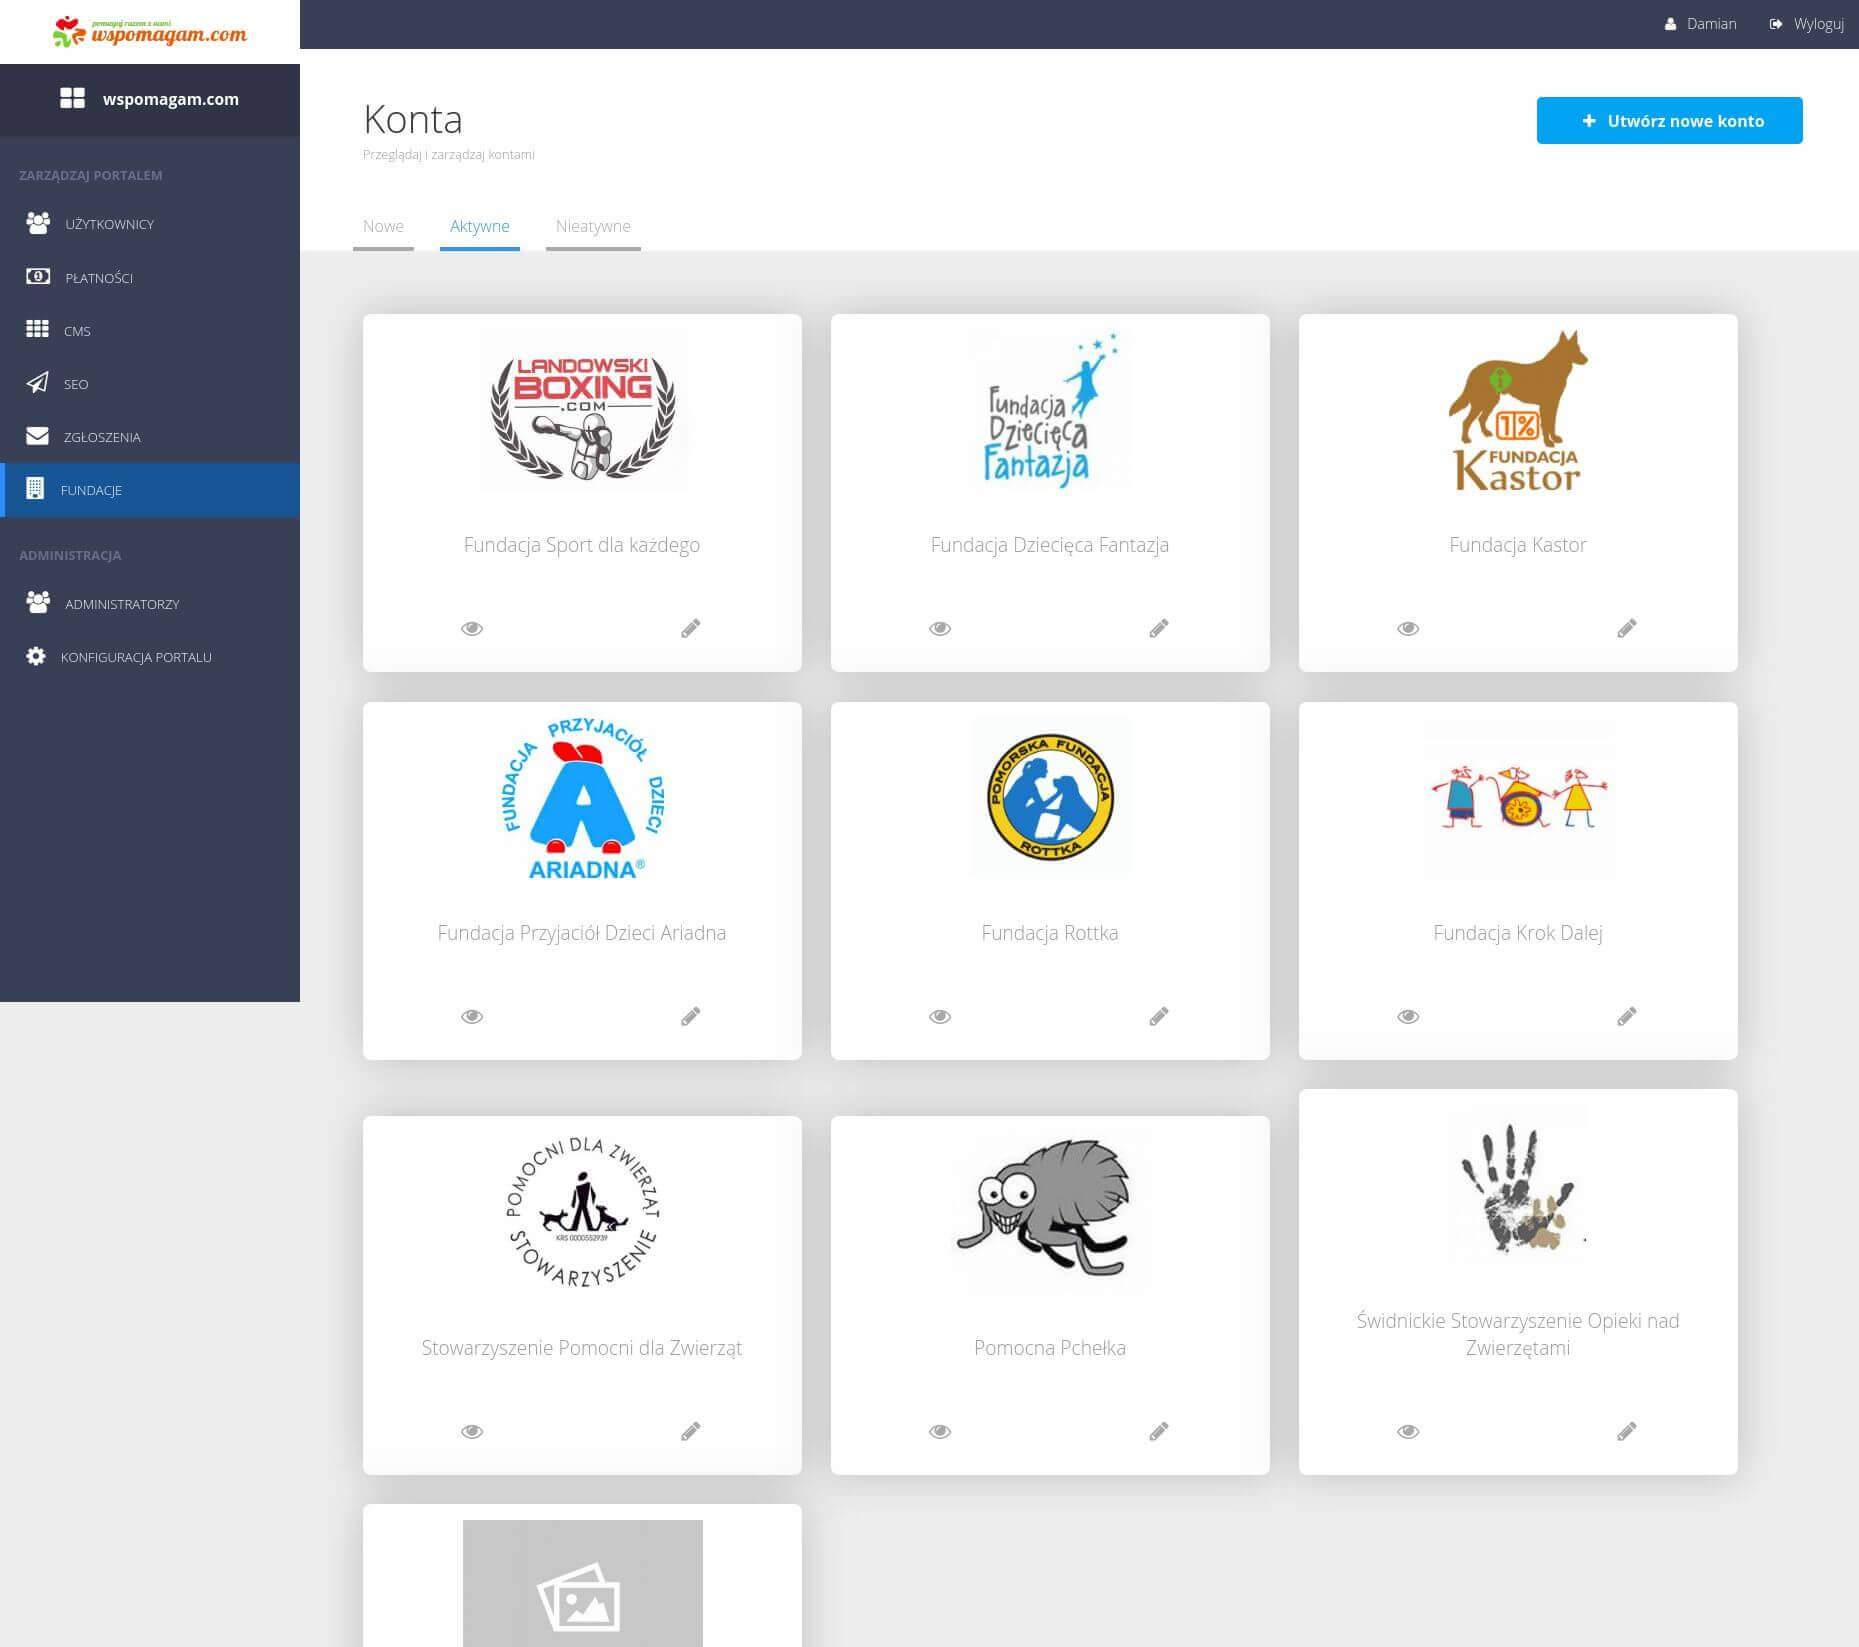This screenshot has height=1647, width=1859.
Task: Click the pencil icon on Fundacja Rottka card
Action: click(1158, 1016)
